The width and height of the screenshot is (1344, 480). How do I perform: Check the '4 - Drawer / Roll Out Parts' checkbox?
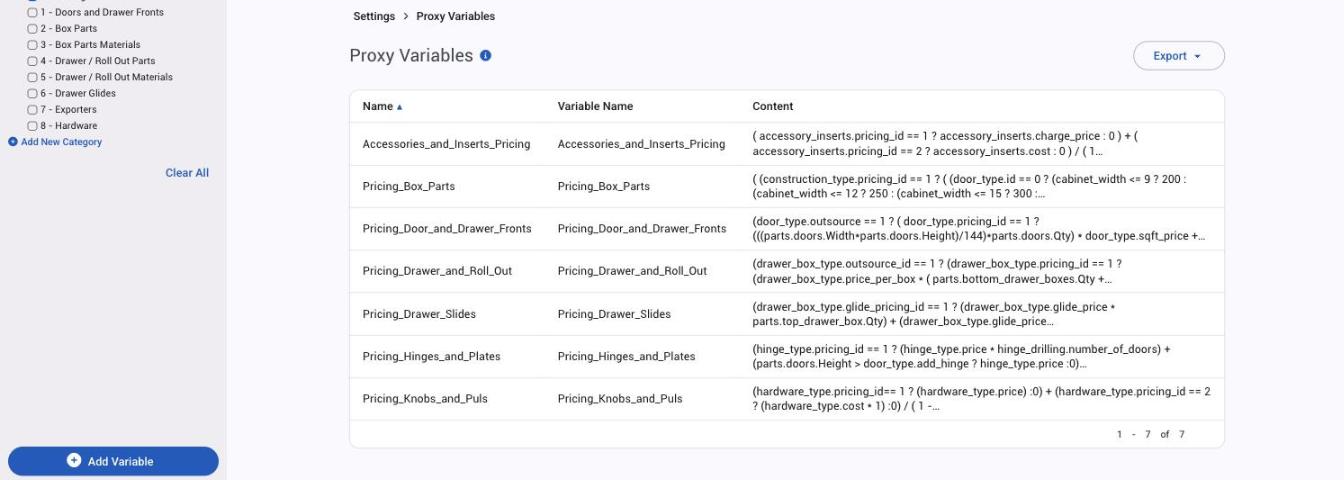pos(33,61)
